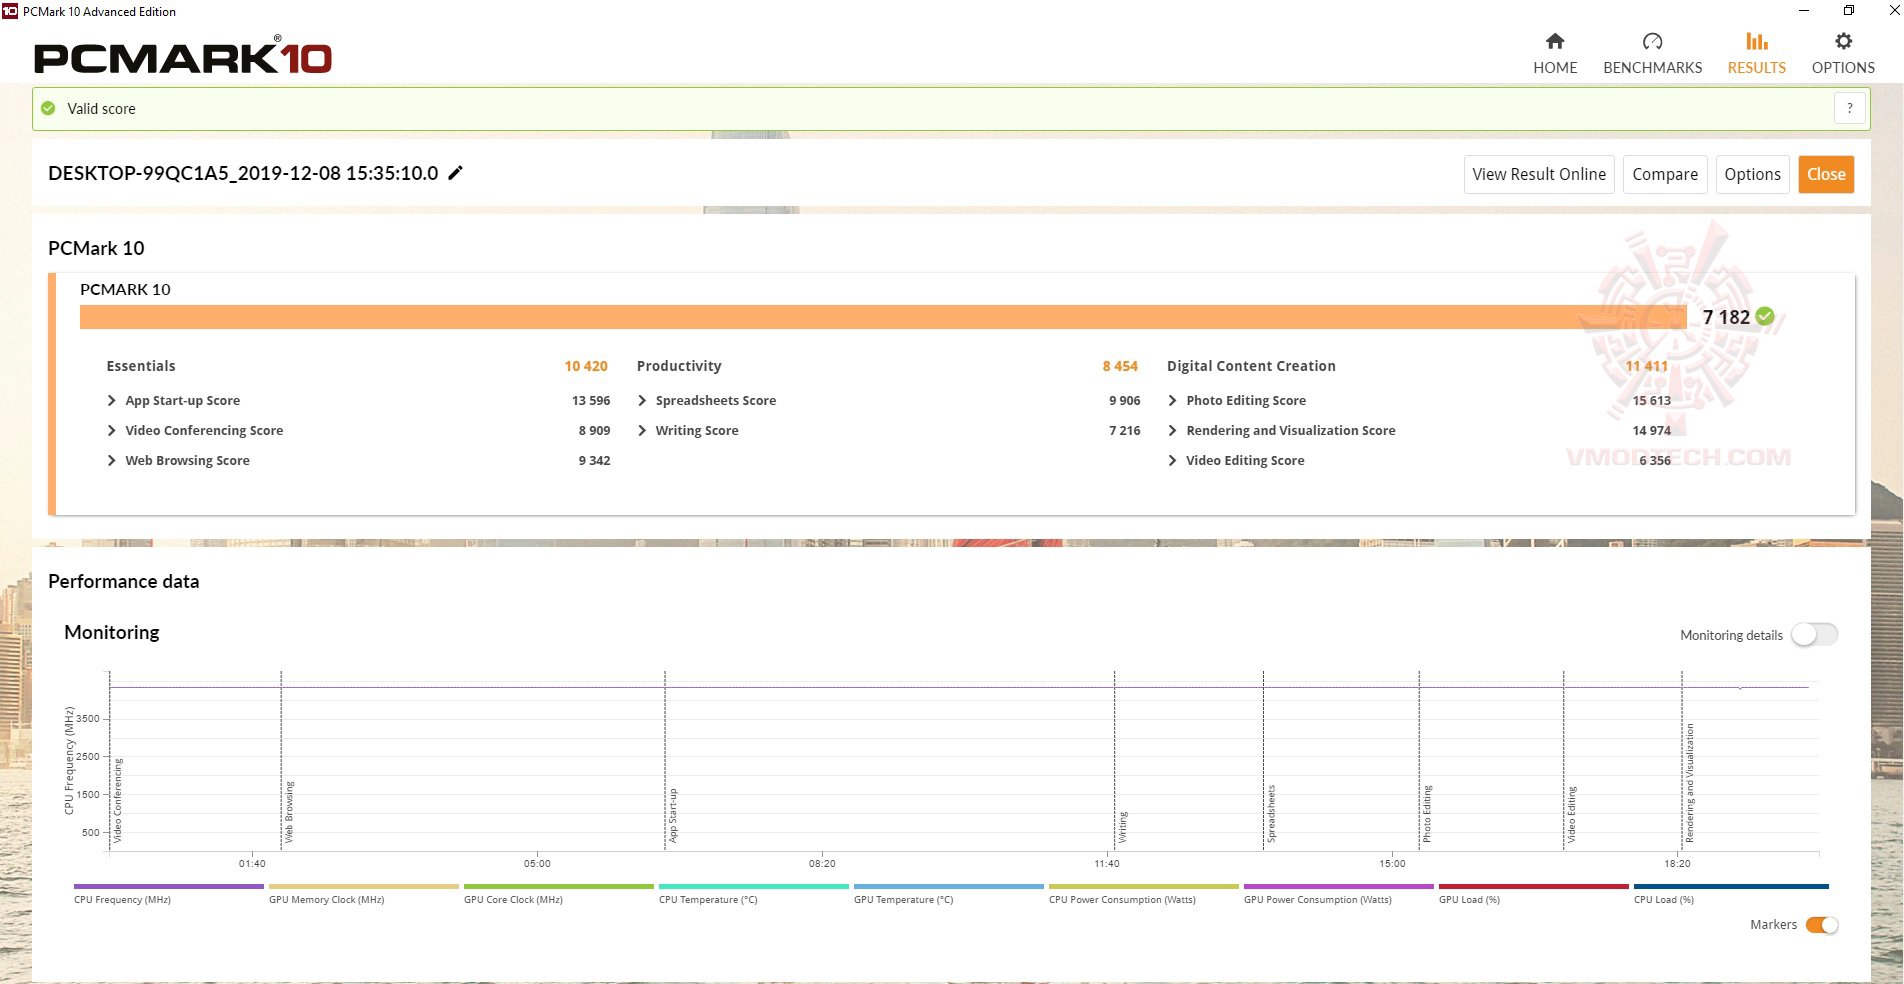
Task: Click View Result Online button
Action: tap(1539, 174)
